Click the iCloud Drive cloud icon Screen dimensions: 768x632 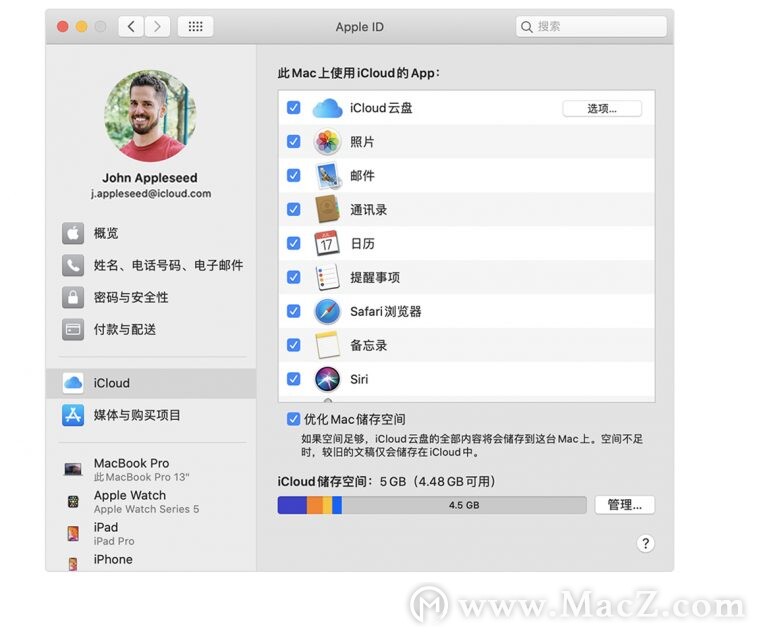click(x=327, y=108)
